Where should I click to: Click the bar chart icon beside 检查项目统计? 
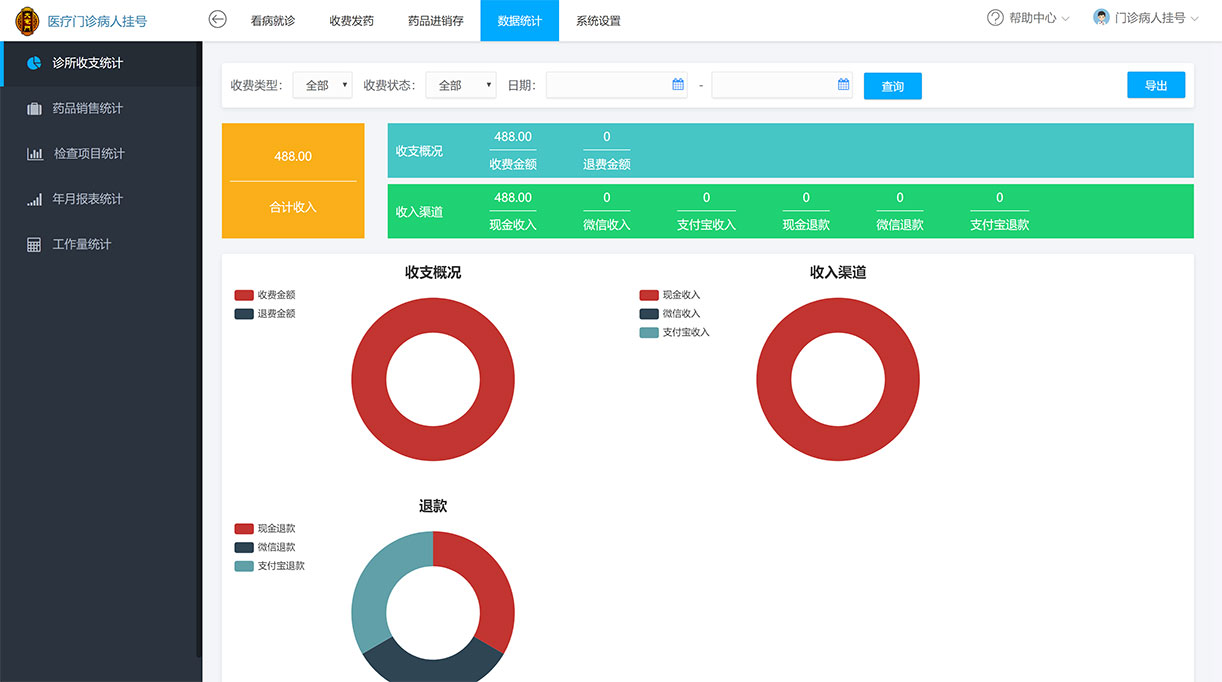click(34, 154)
